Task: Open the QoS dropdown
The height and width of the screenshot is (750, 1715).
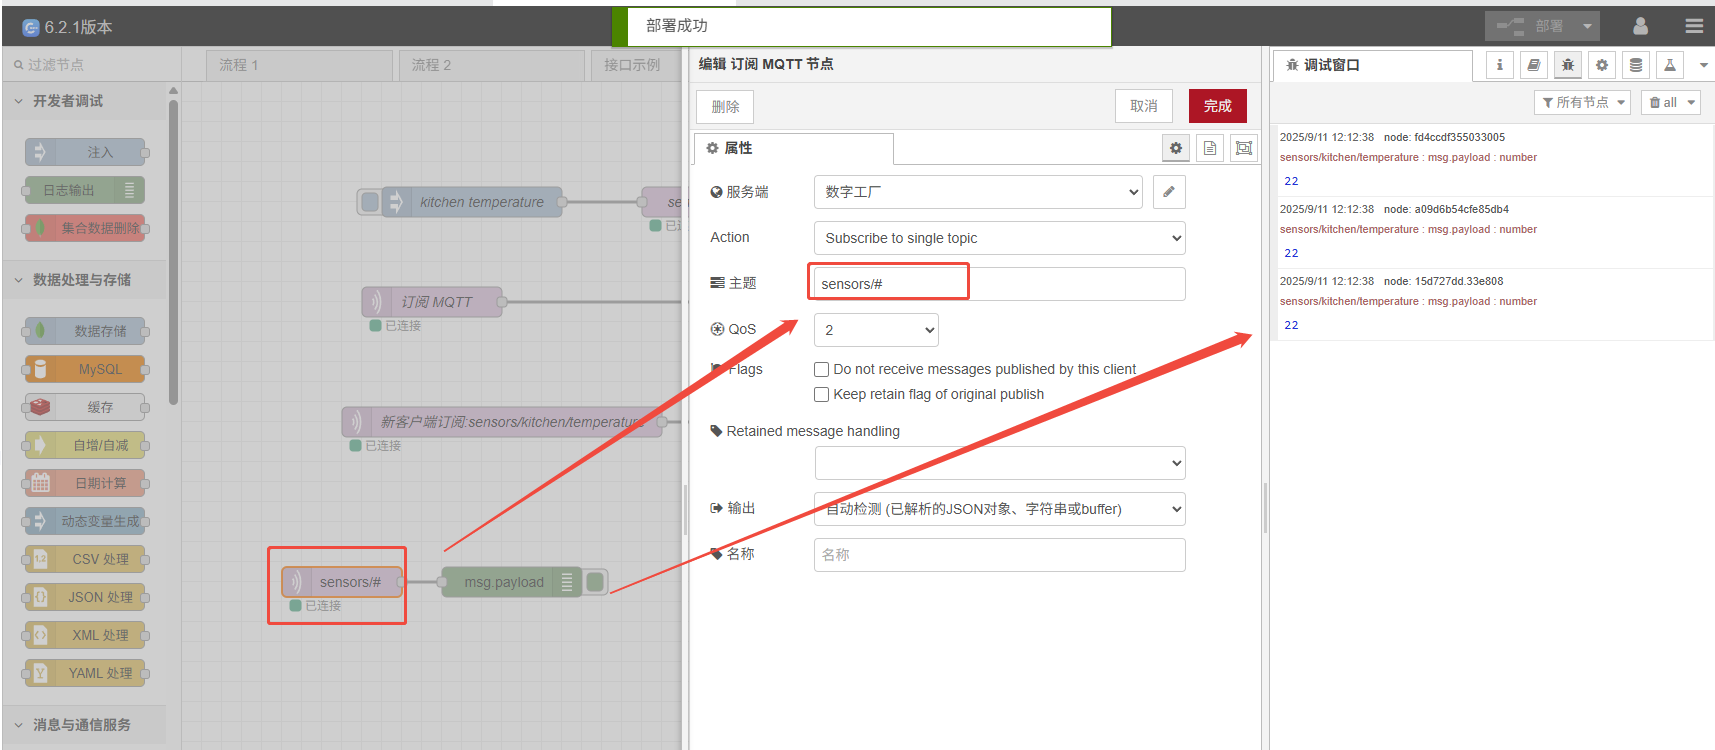Action: tap(876, 330)
